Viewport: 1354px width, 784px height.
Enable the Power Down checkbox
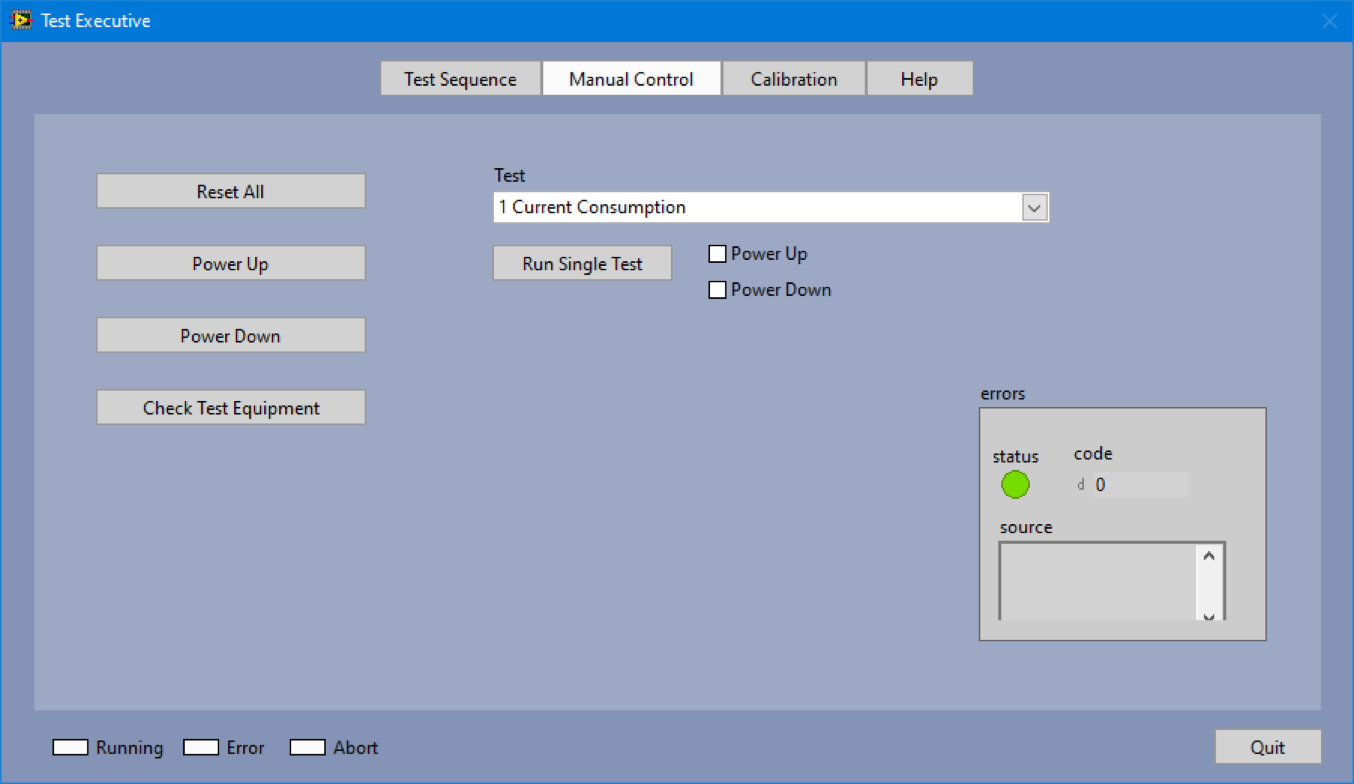tap(717, 290)
